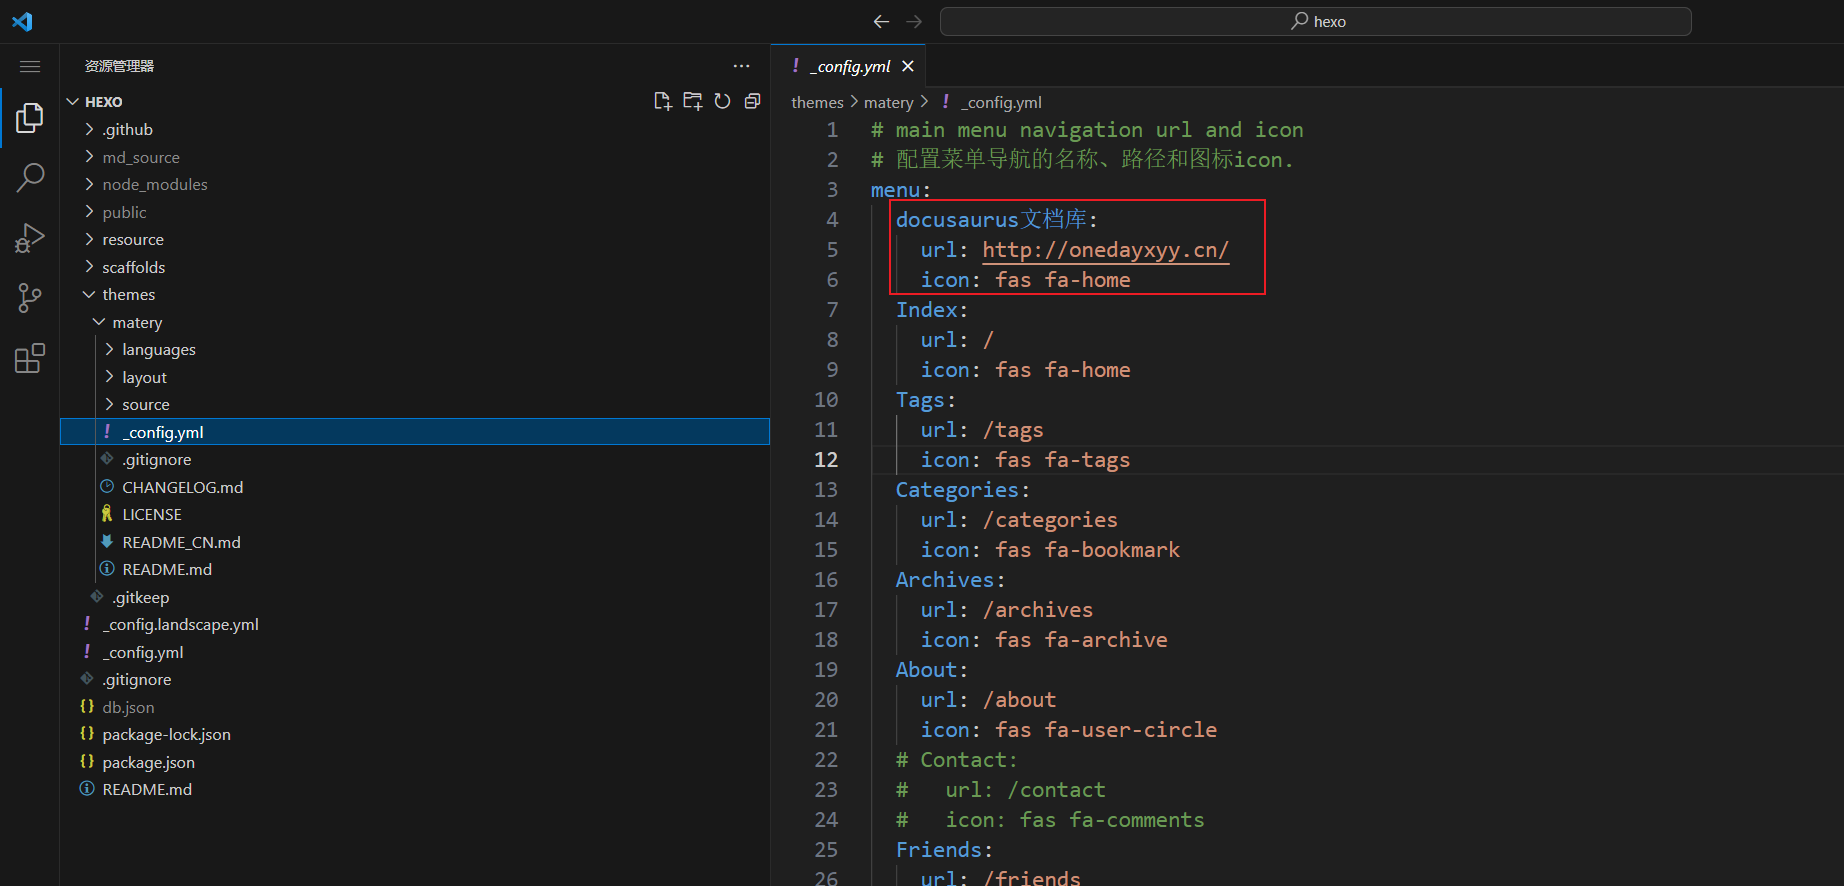Click 'fas fa-archive' value on line 18
1844x886 pixels.
1081,640
